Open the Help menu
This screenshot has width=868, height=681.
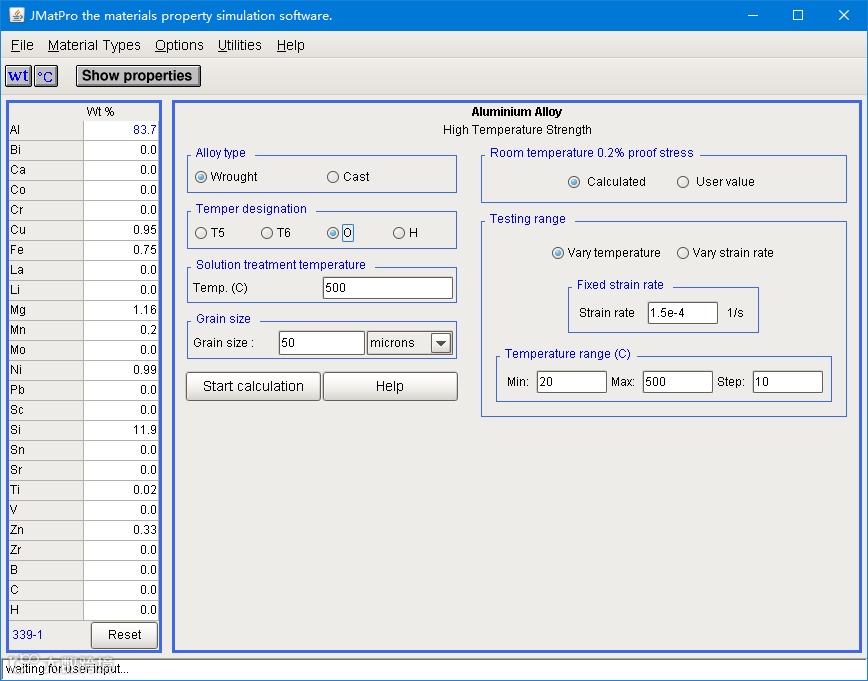291,45
